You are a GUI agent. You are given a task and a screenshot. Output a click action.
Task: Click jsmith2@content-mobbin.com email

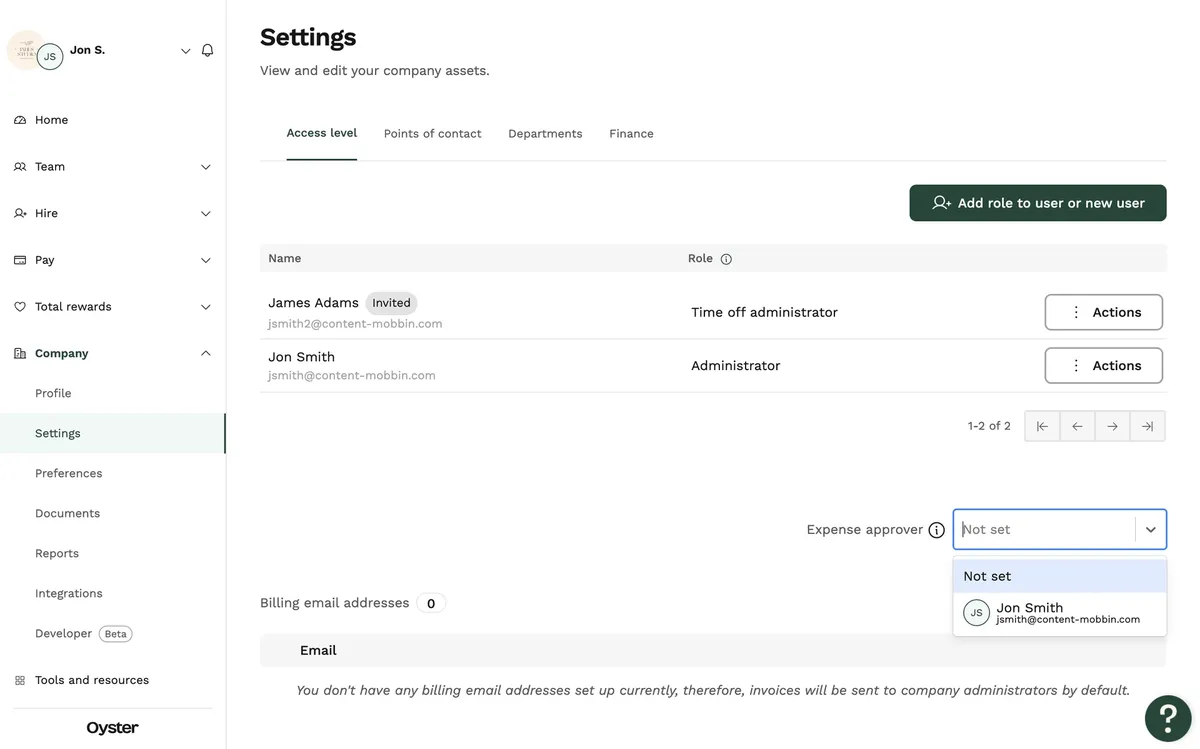pos(355,324)
